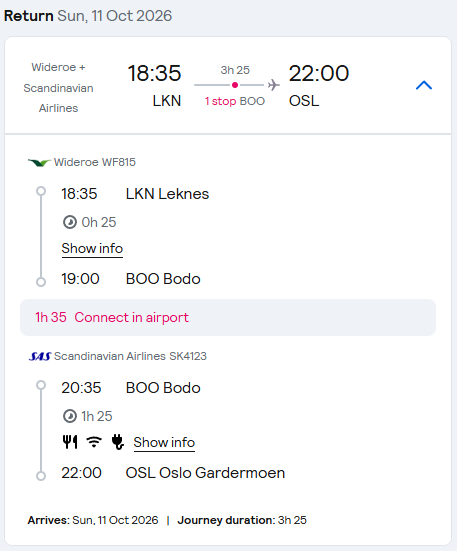This screenshot has height=551, width=457.
Task: Click the 19:00 BOO Bodo arrival row
Action: [131, 279]
